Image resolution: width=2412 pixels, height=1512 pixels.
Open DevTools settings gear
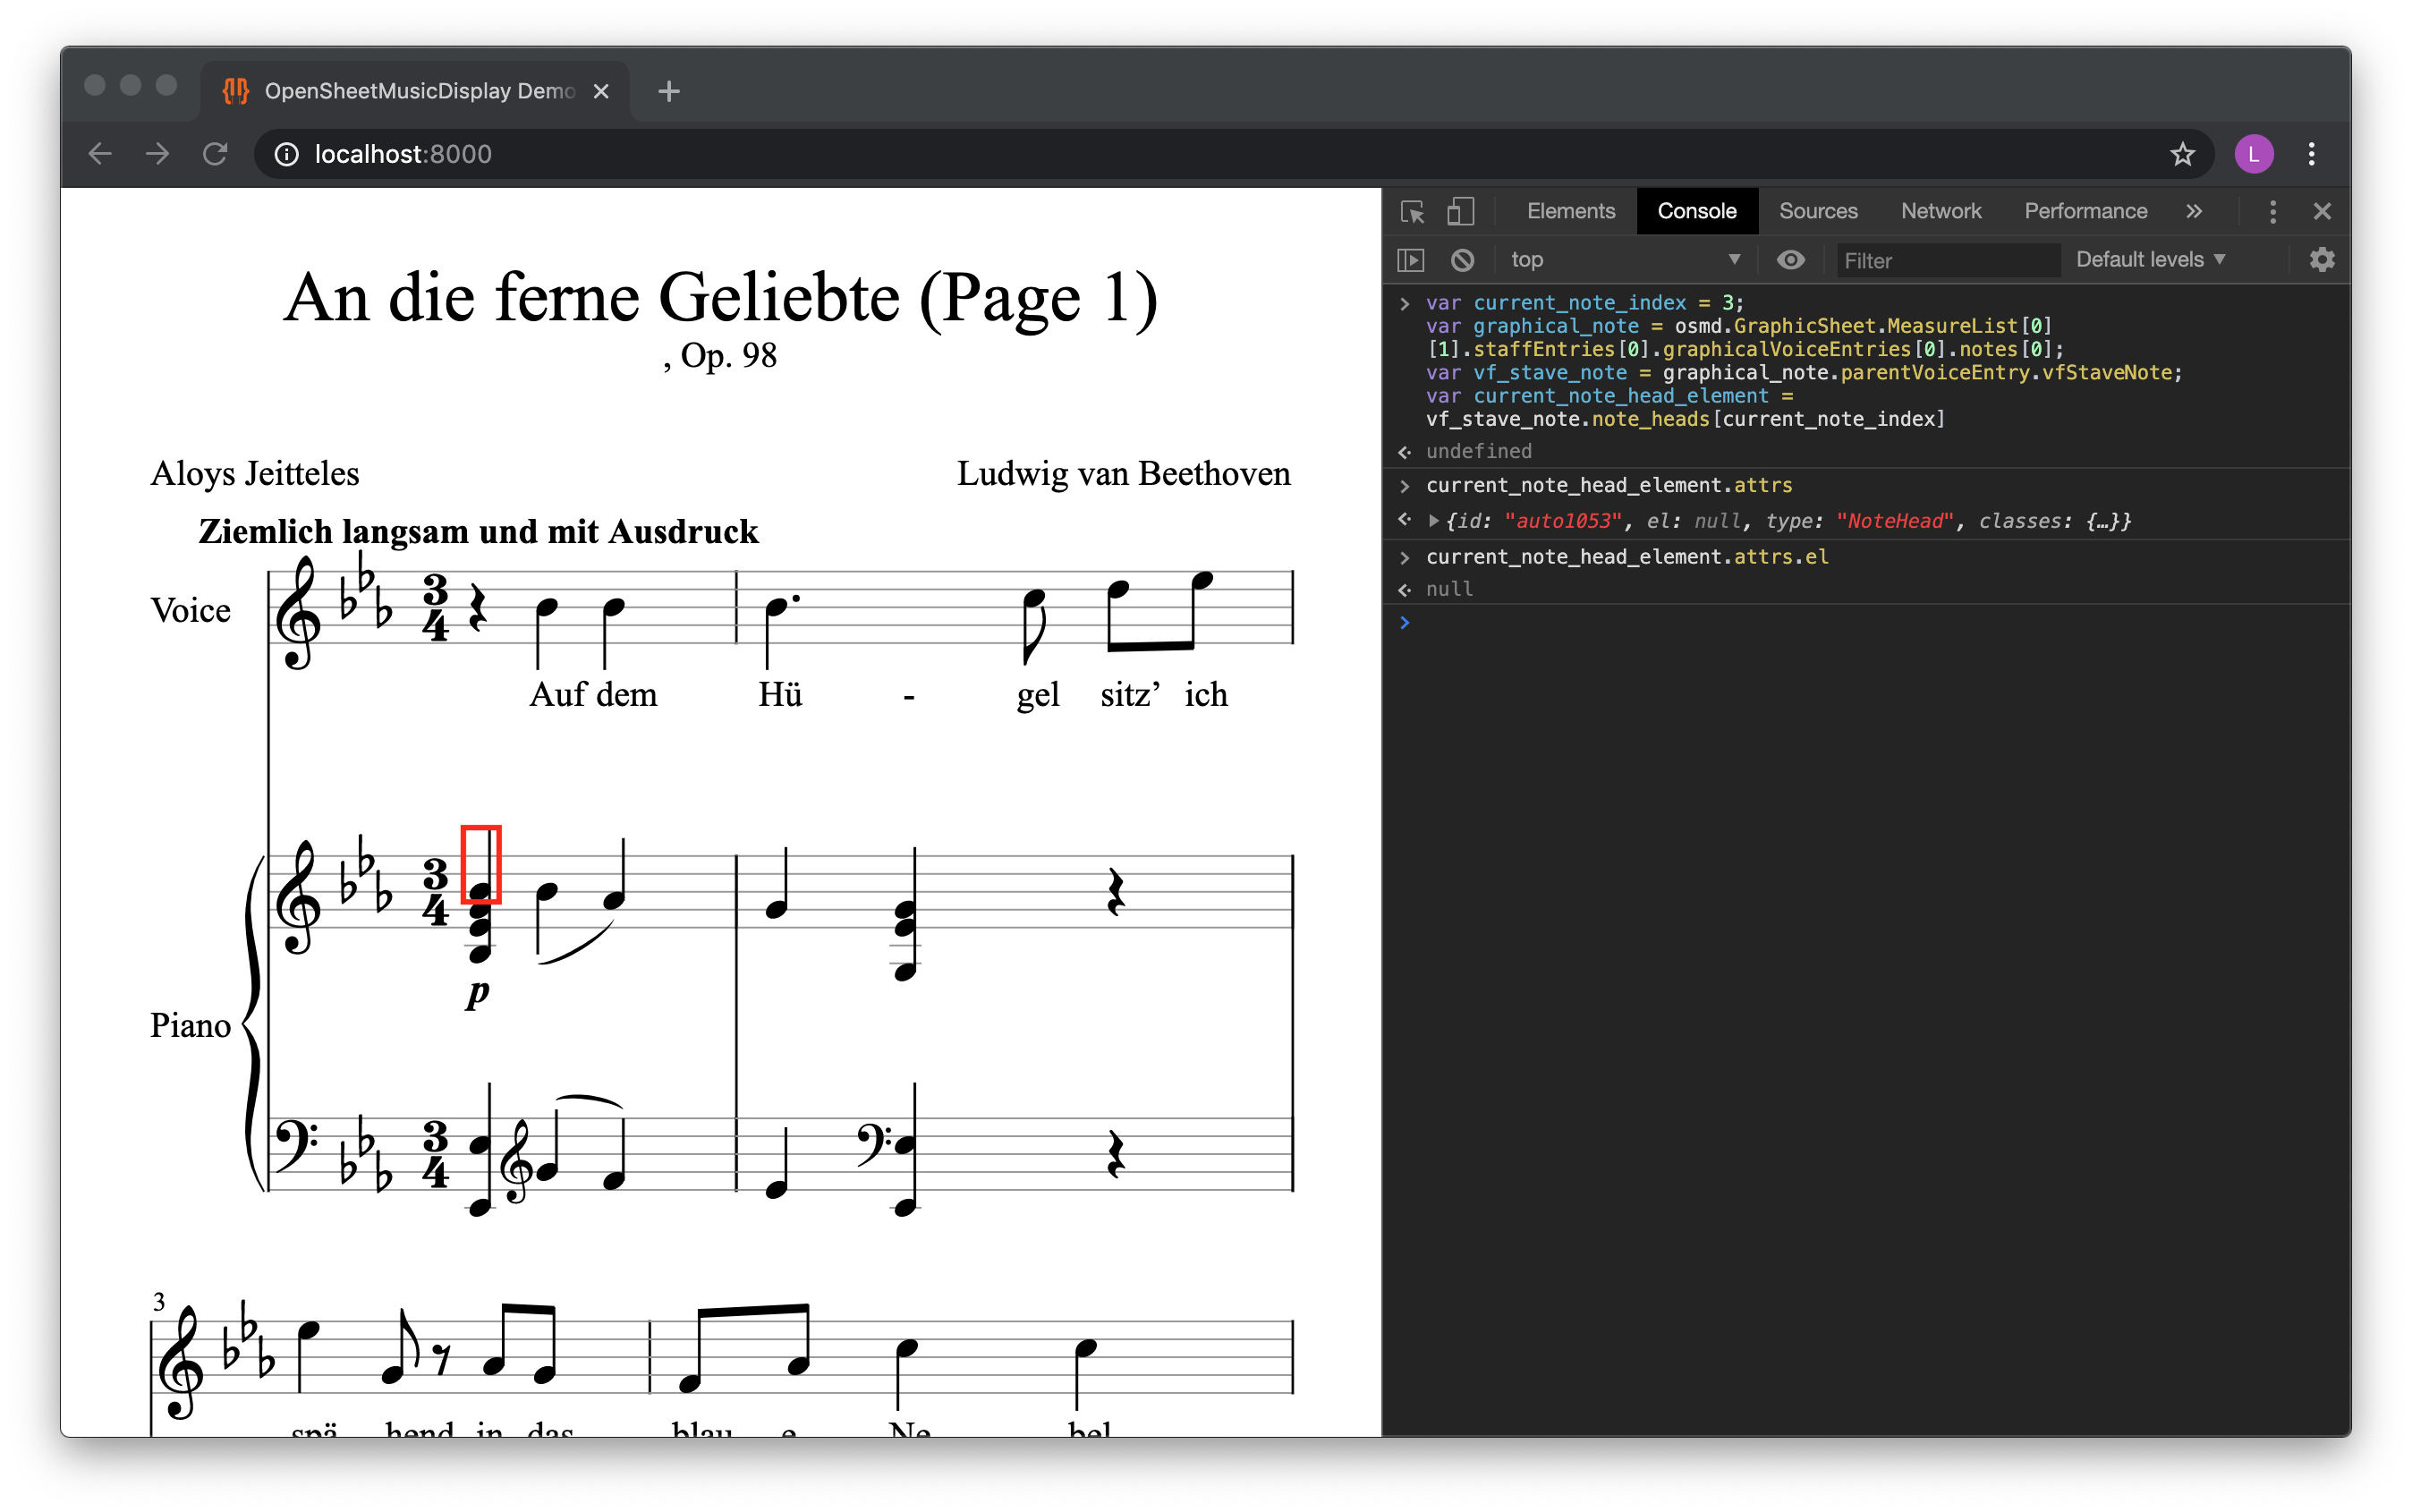coord(2322,260)
